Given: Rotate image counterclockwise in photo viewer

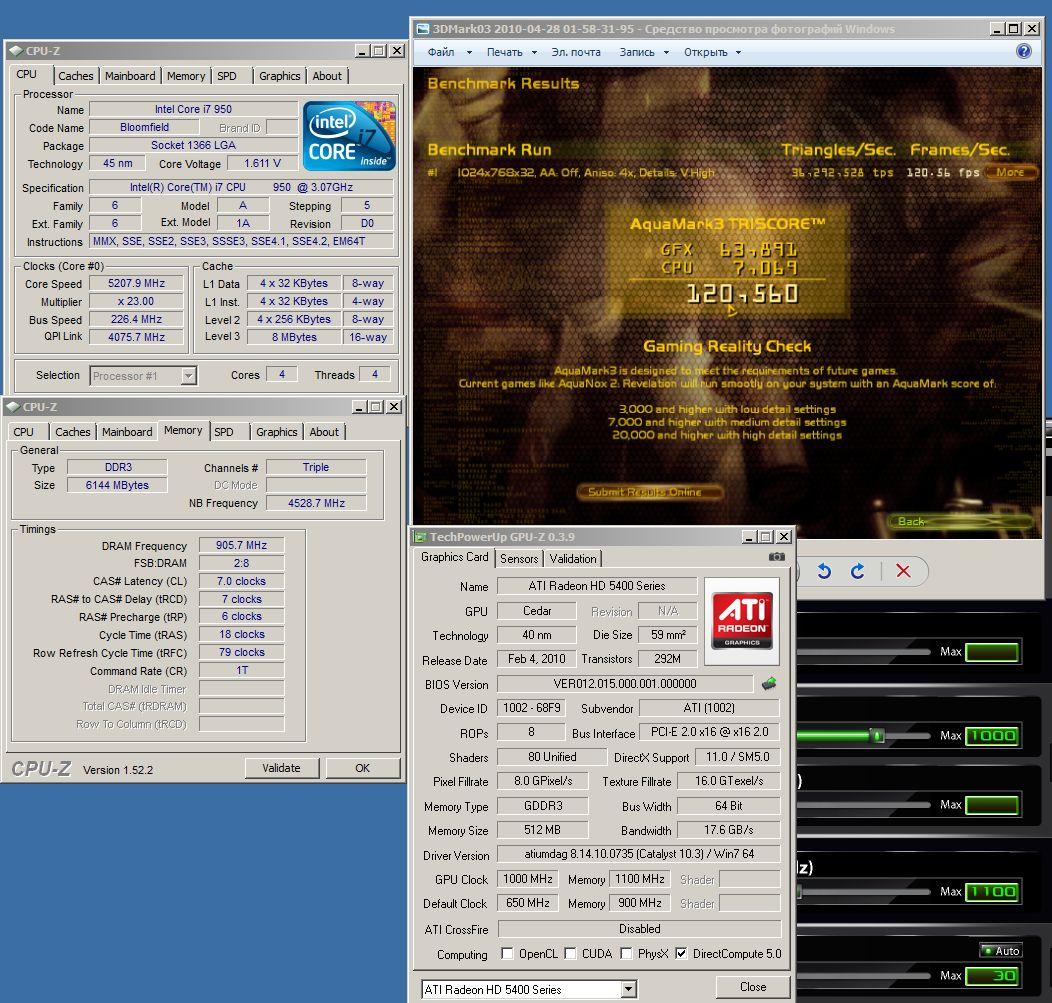Looking at the screenshot, I should tap(824, 571).
